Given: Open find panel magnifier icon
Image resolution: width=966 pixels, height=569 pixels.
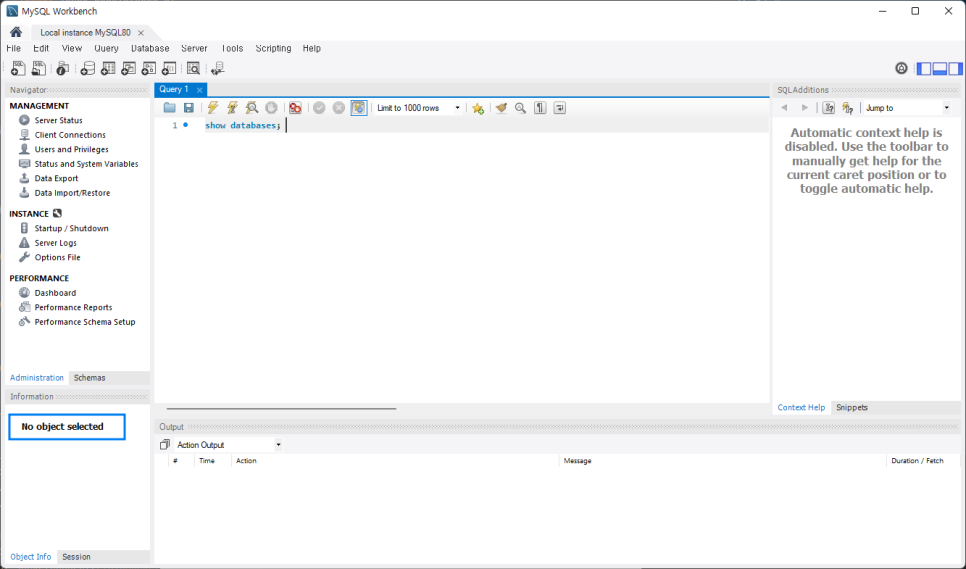Looking at the screenshot, I should point(521,108).
